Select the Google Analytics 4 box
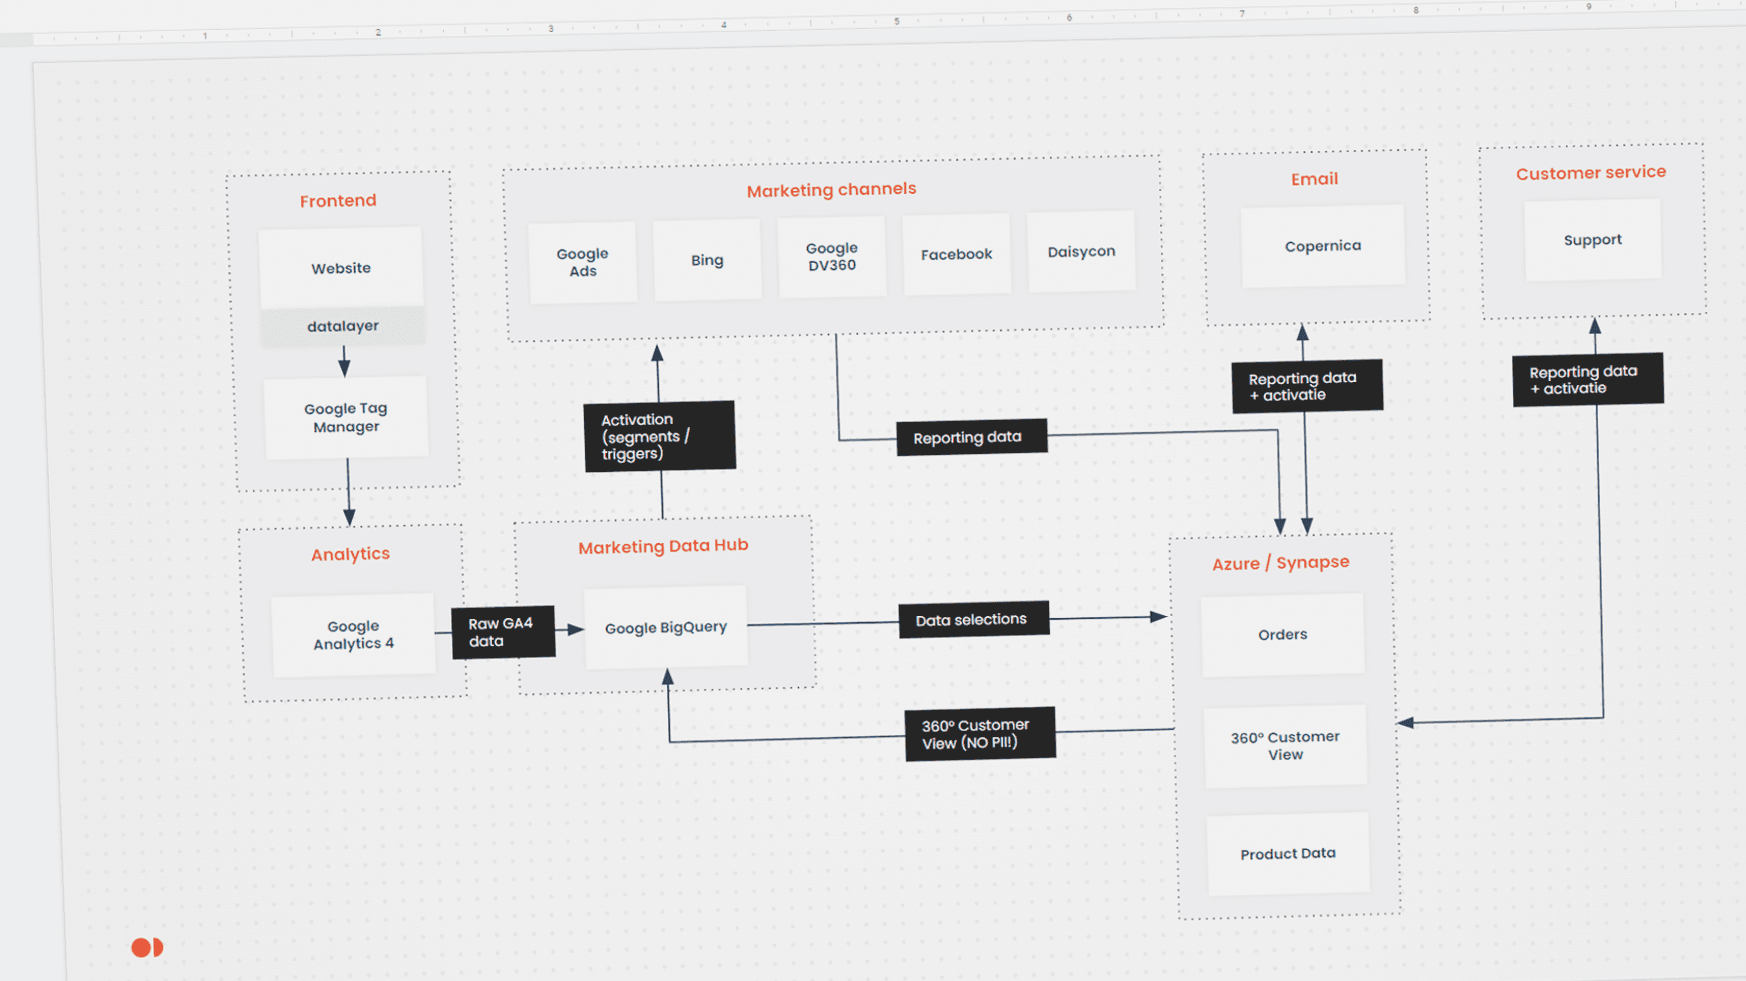The image size is (1746, 981). [x=354, y=635]
